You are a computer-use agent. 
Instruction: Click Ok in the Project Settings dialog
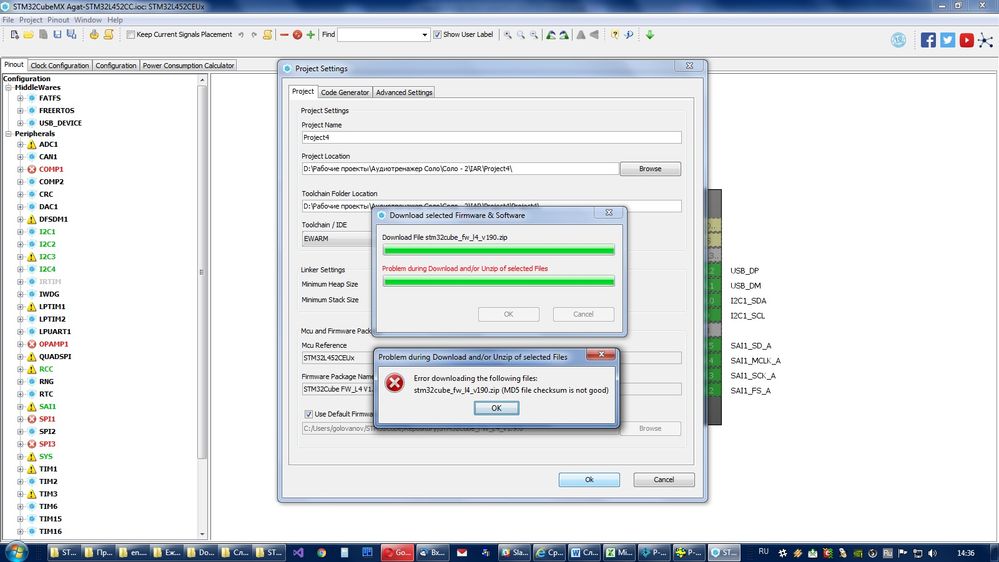coord(589,480)
